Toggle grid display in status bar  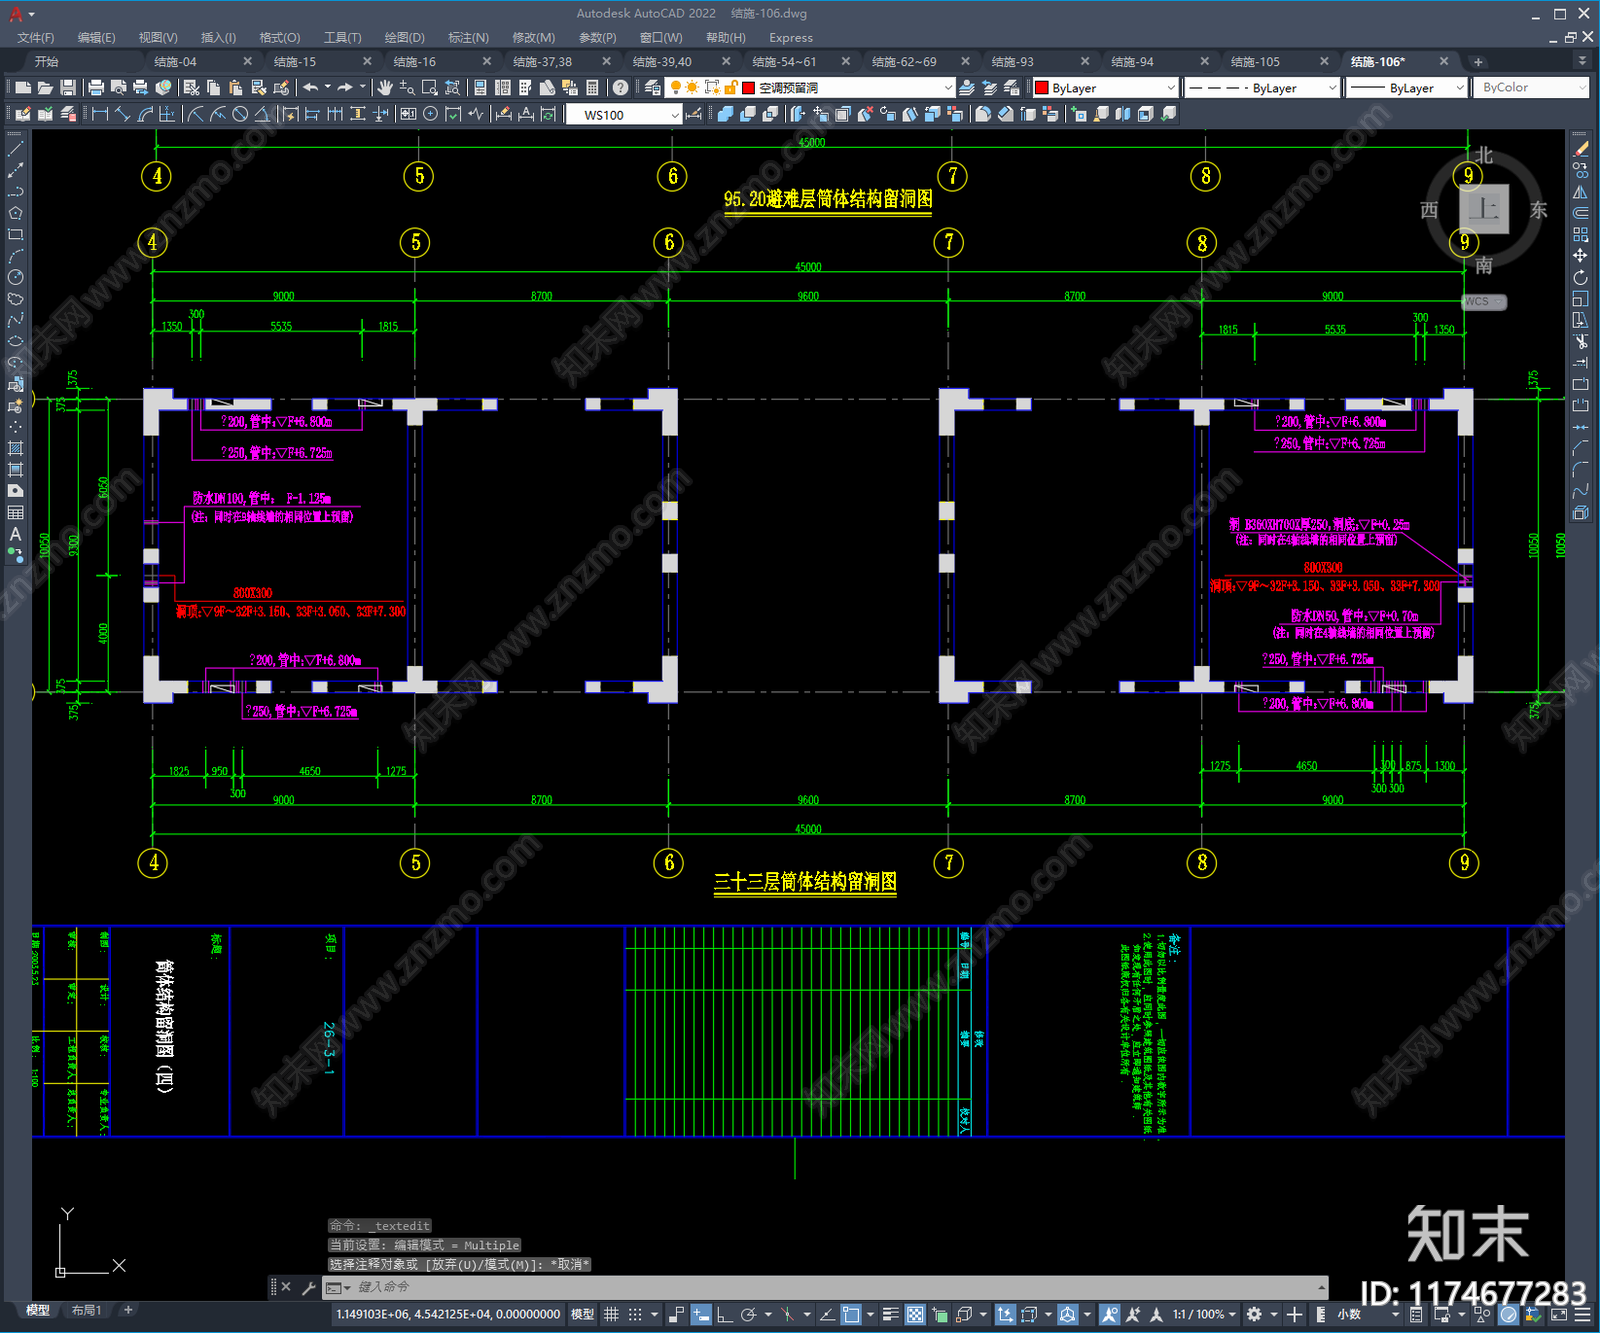(x=611, y=1314)
